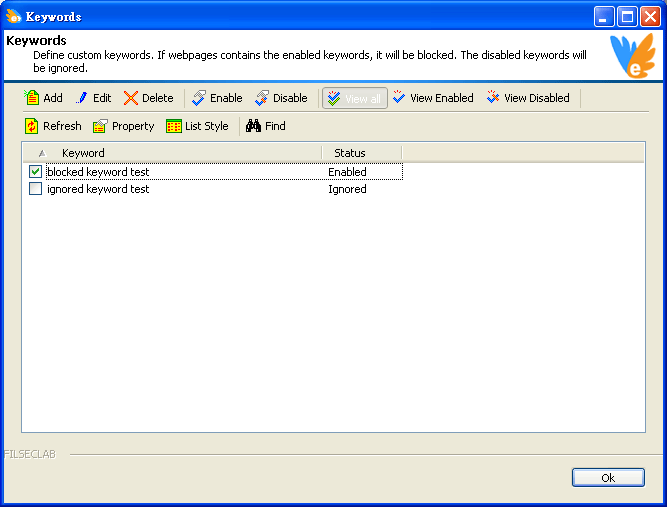
Task: Click the Disable toolbar icon
Action: [x=262, y=98]
